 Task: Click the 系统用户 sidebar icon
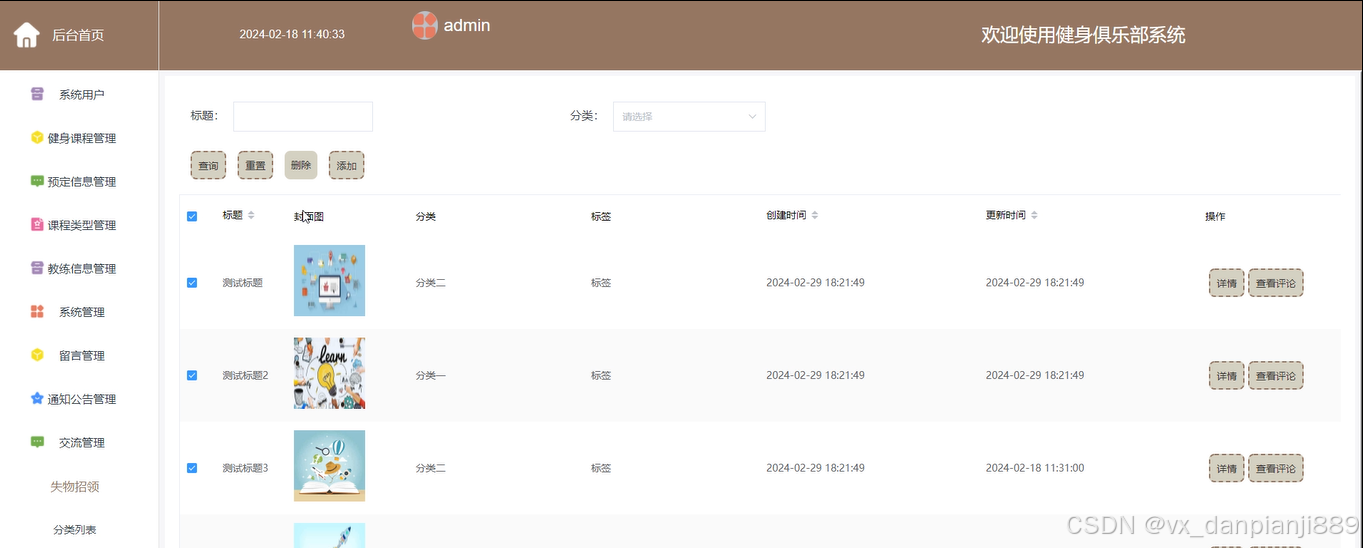[x=37, y=94]
